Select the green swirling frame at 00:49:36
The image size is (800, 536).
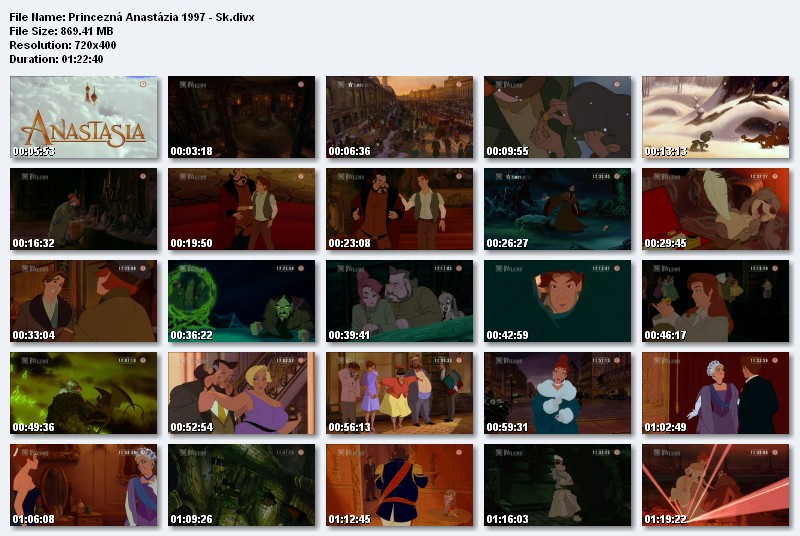click(83, 393)
